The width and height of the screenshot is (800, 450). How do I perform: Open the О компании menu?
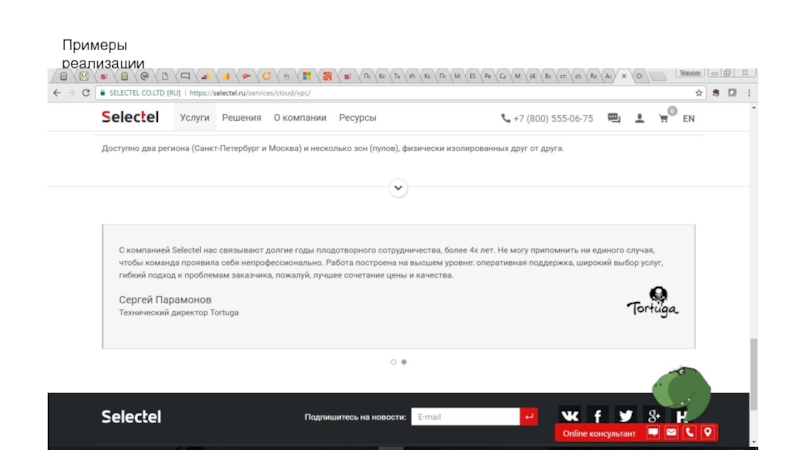coord(300,117)
